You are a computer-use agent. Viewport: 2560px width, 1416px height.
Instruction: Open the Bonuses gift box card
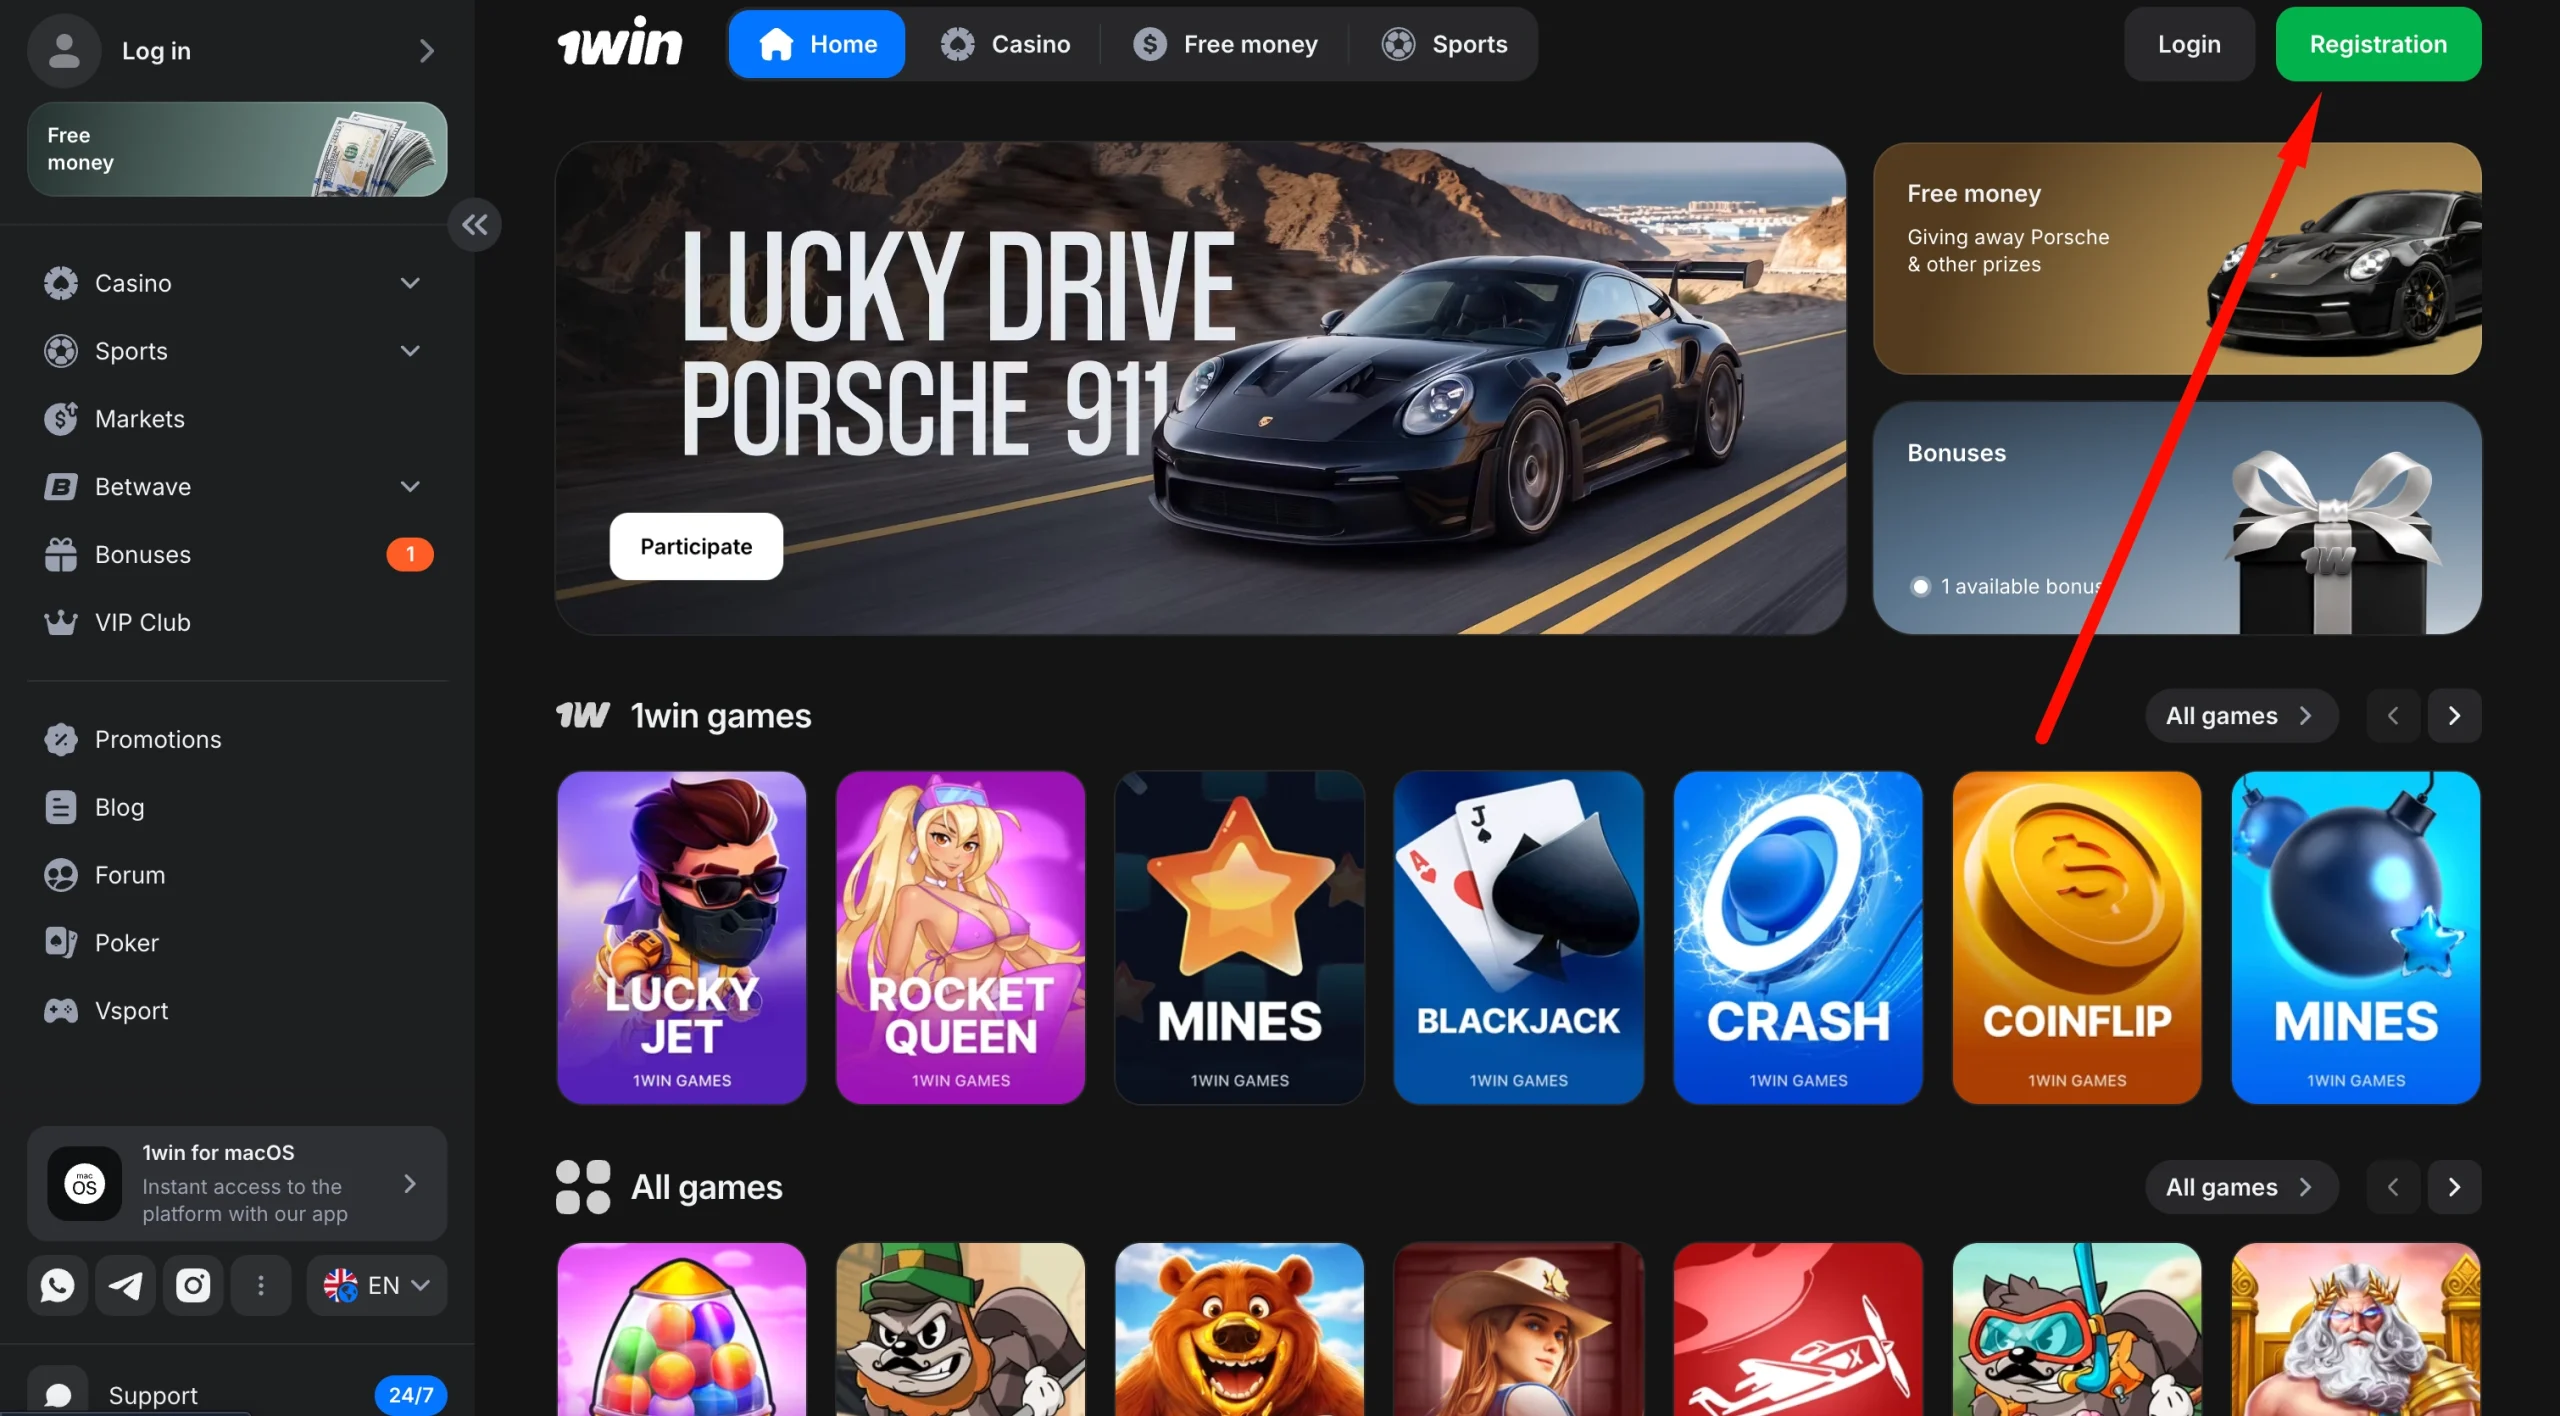[x=2177, y=518]
